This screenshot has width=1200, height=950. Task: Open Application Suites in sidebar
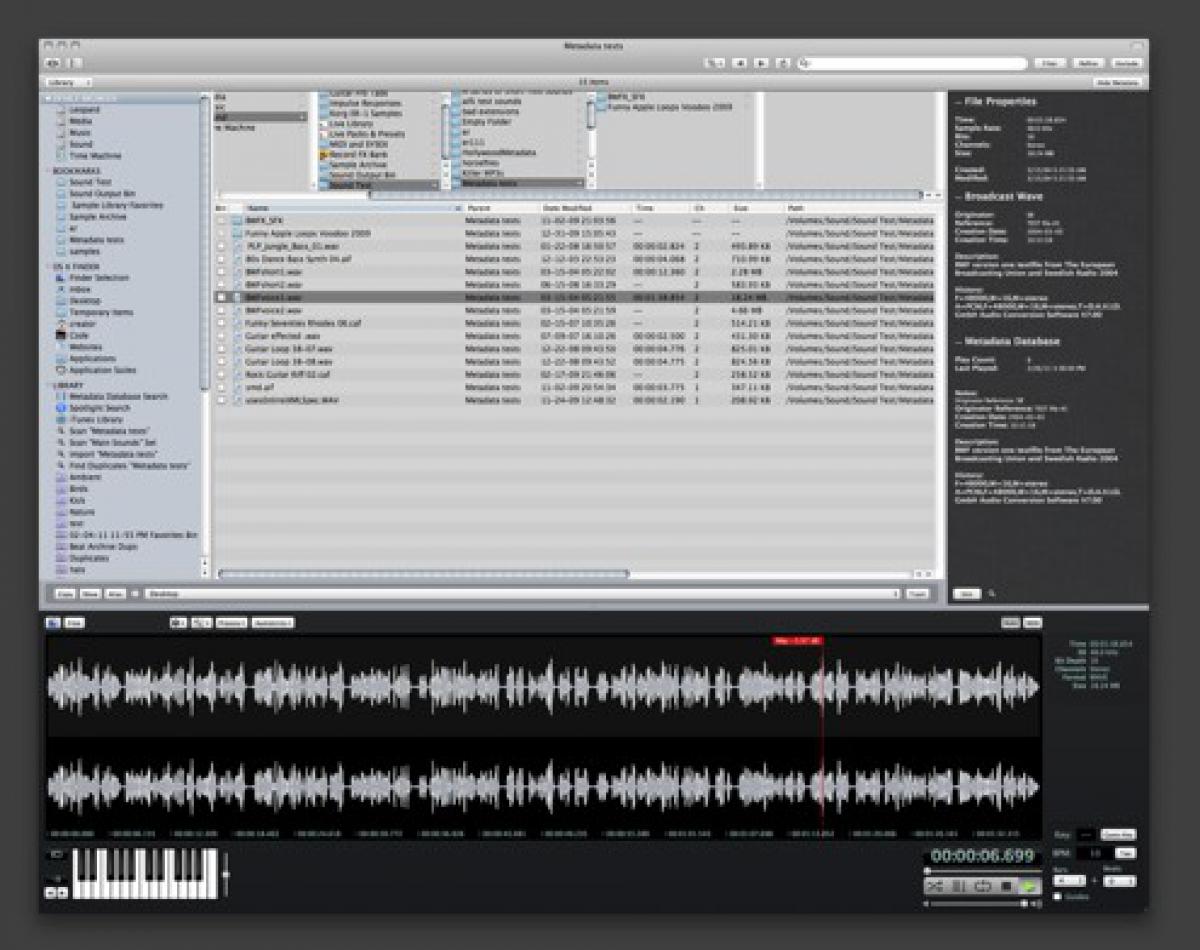102,370
